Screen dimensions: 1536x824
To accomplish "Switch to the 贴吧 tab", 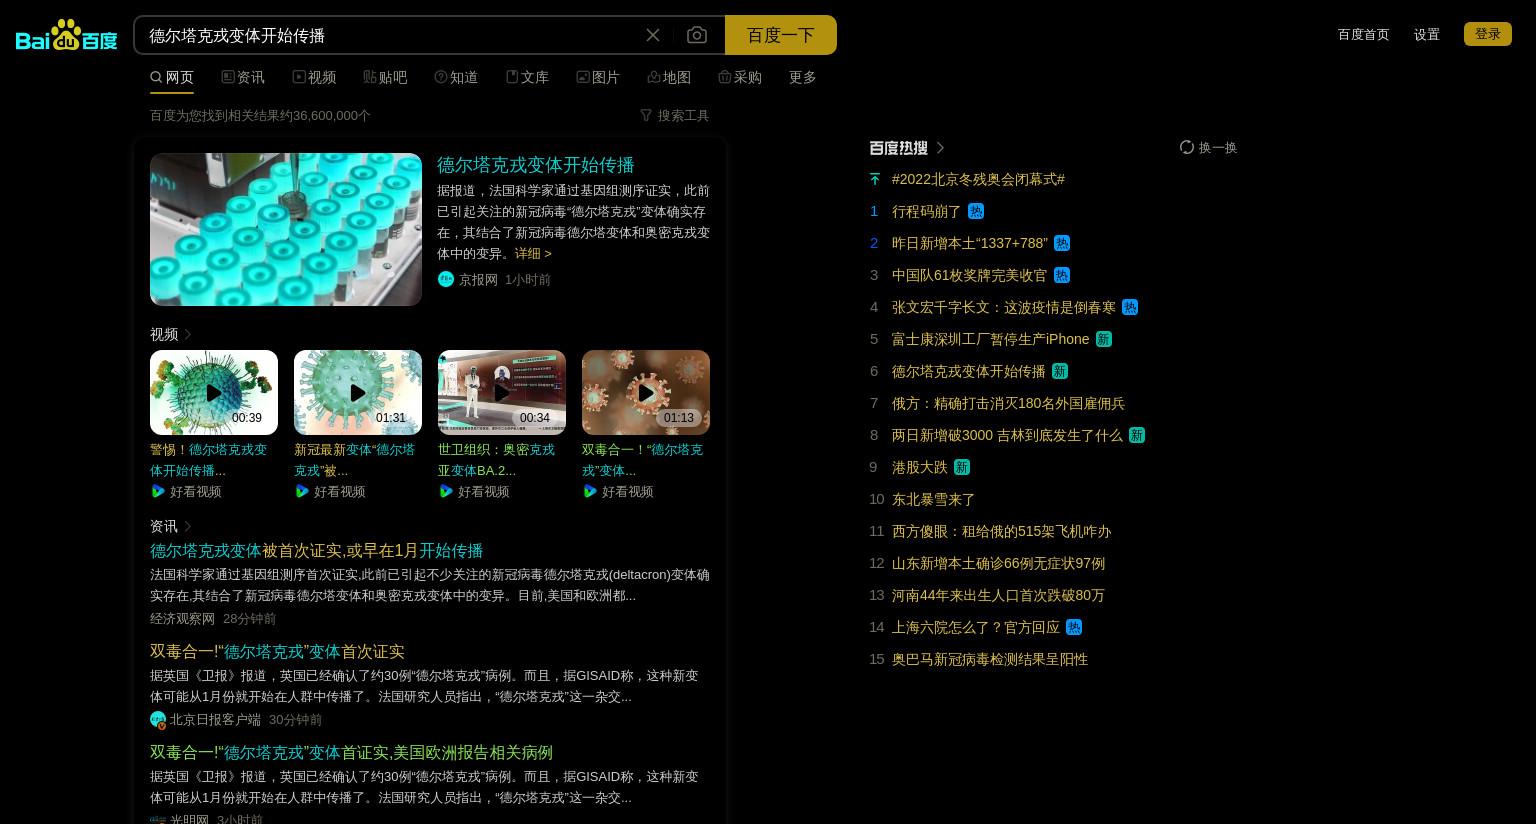I will tap(385, 77).
